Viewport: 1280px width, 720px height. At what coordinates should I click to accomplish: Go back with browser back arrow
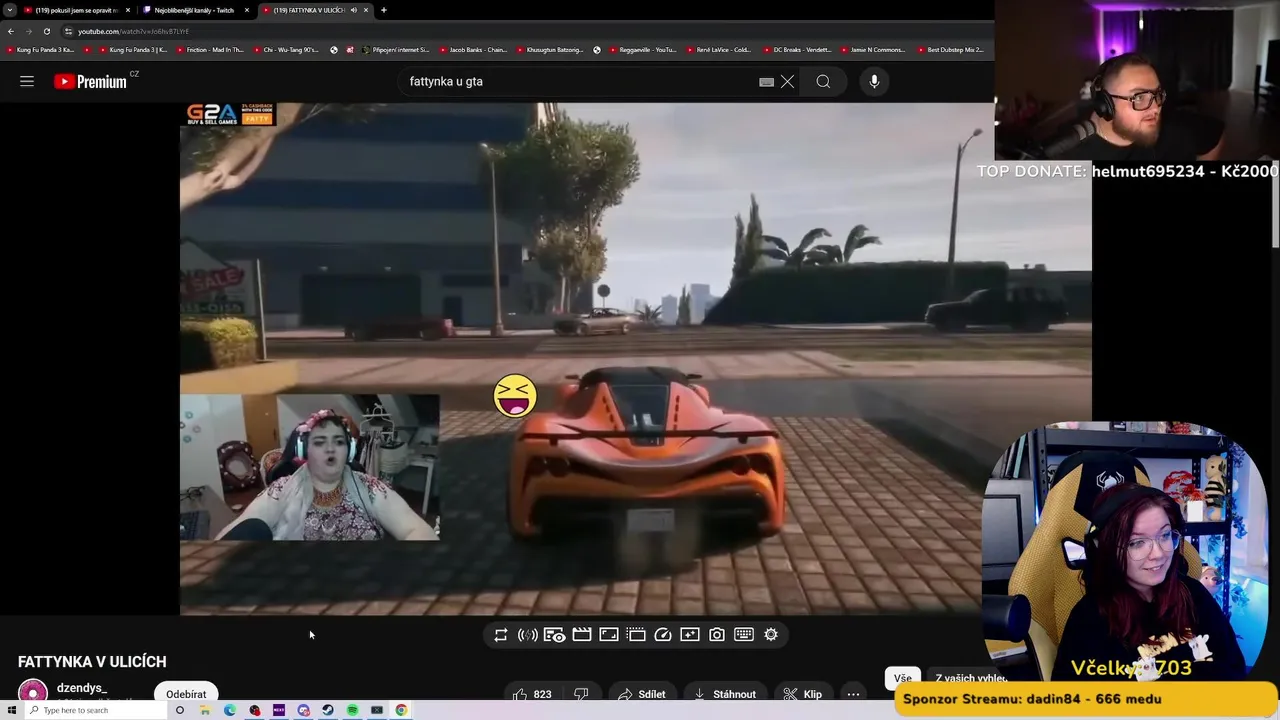[11, 31]
